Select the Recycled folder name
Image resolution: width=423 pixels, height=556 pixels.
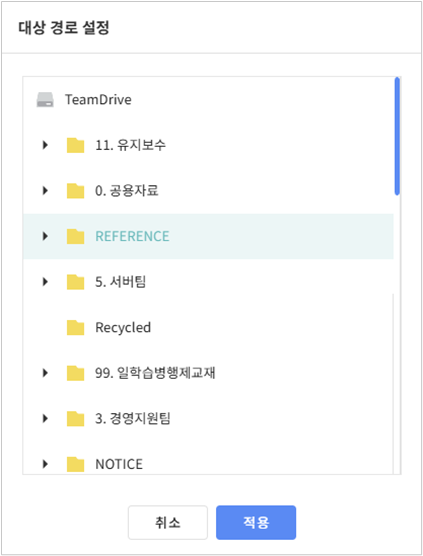tap(123, 328)
